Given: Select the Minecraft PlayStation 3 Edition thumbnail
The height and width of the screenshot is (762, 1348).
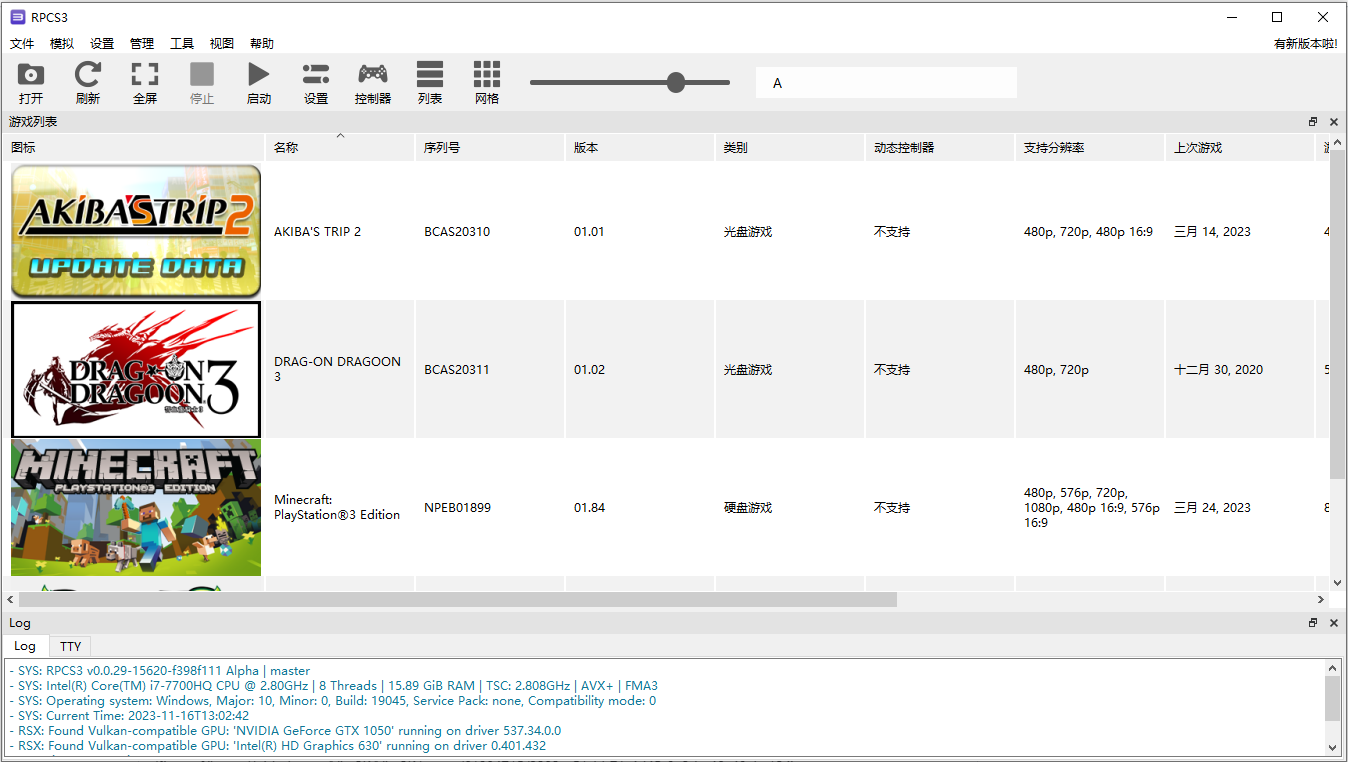Looking at the screenshot, I should pos(136,507).
